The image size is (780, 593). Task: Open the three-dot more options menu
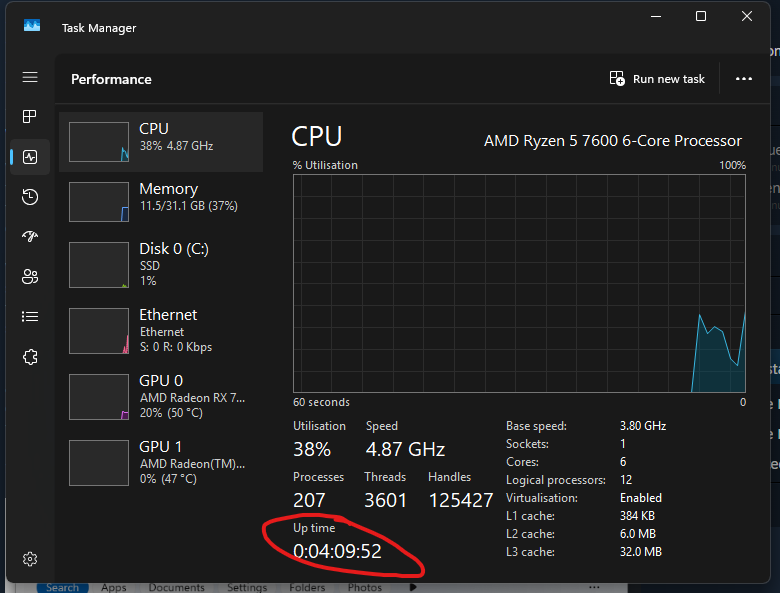click(744, 79)
